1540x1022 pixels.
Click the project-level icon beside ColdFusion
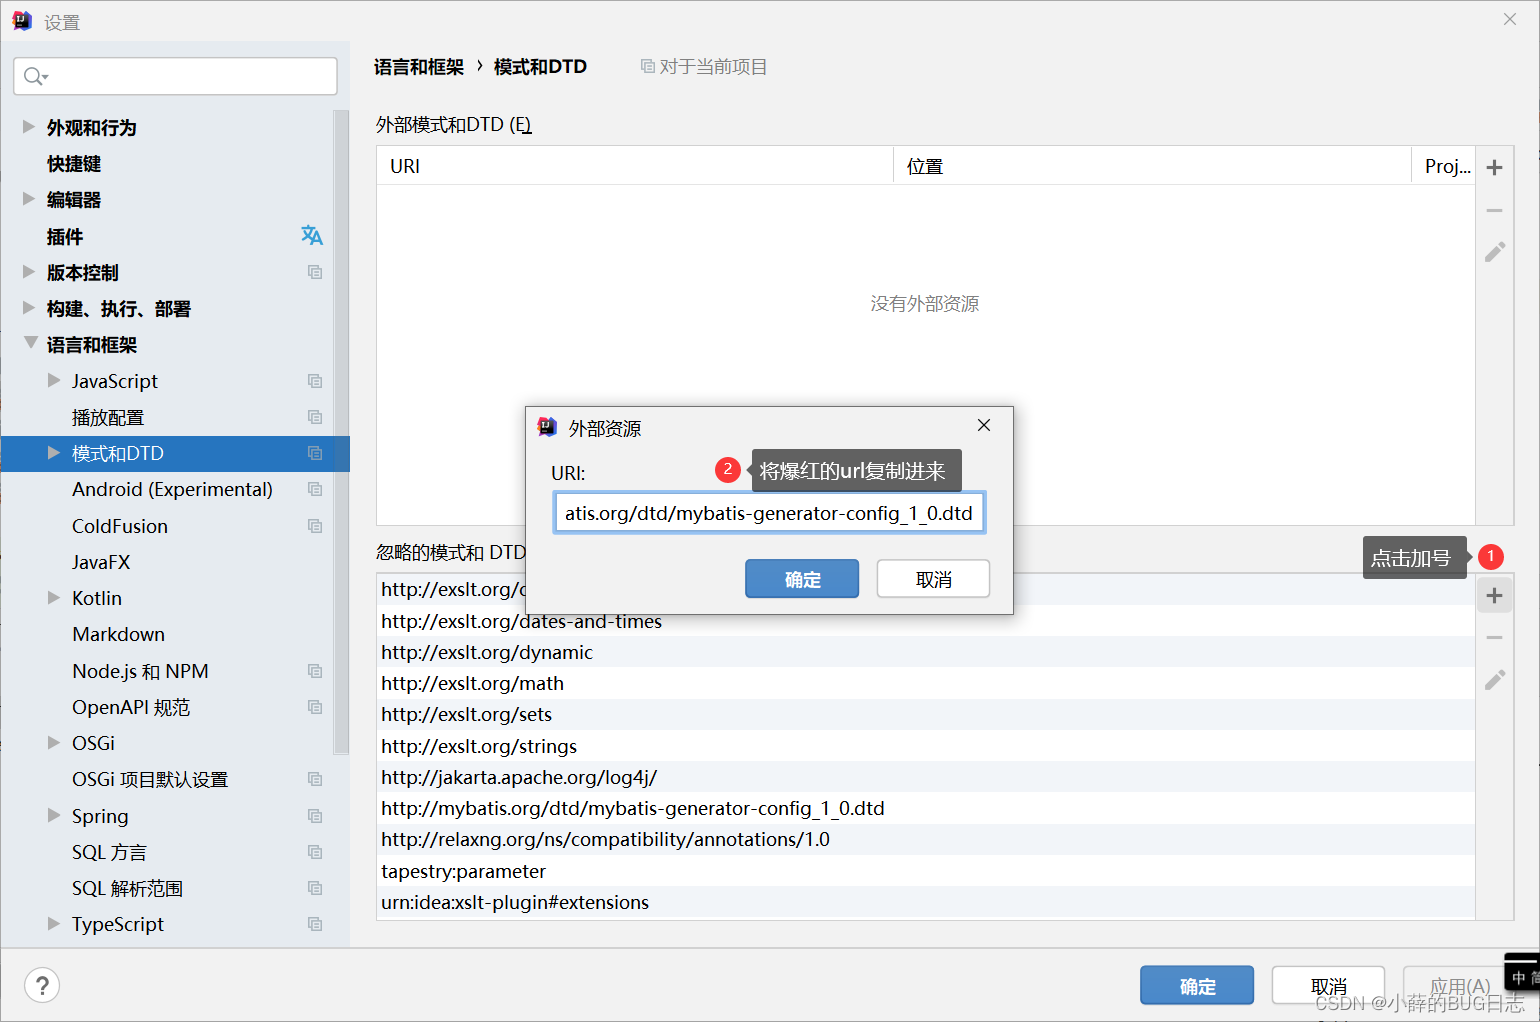315,526
